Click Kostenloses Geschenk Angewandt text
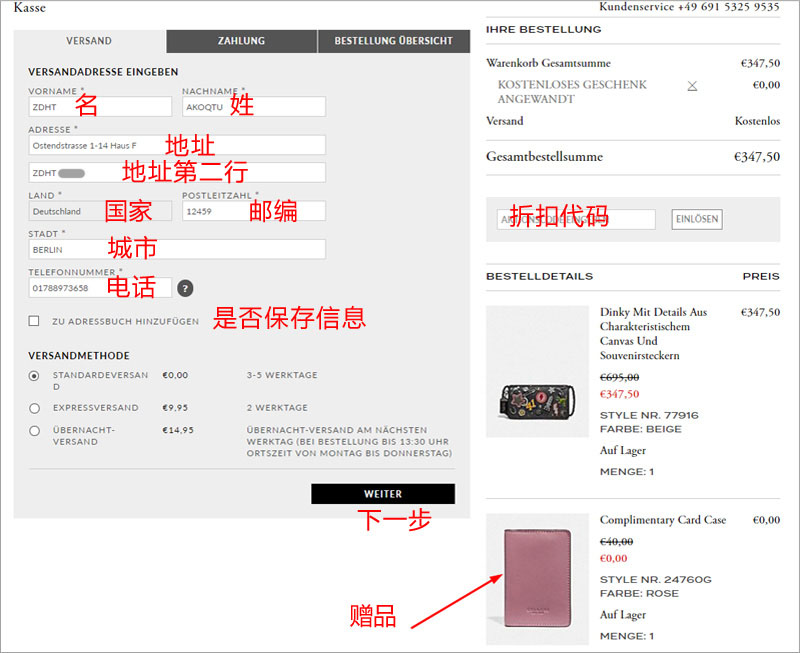The width and height of the screenshot is (800, 653). tap(572, 92)
